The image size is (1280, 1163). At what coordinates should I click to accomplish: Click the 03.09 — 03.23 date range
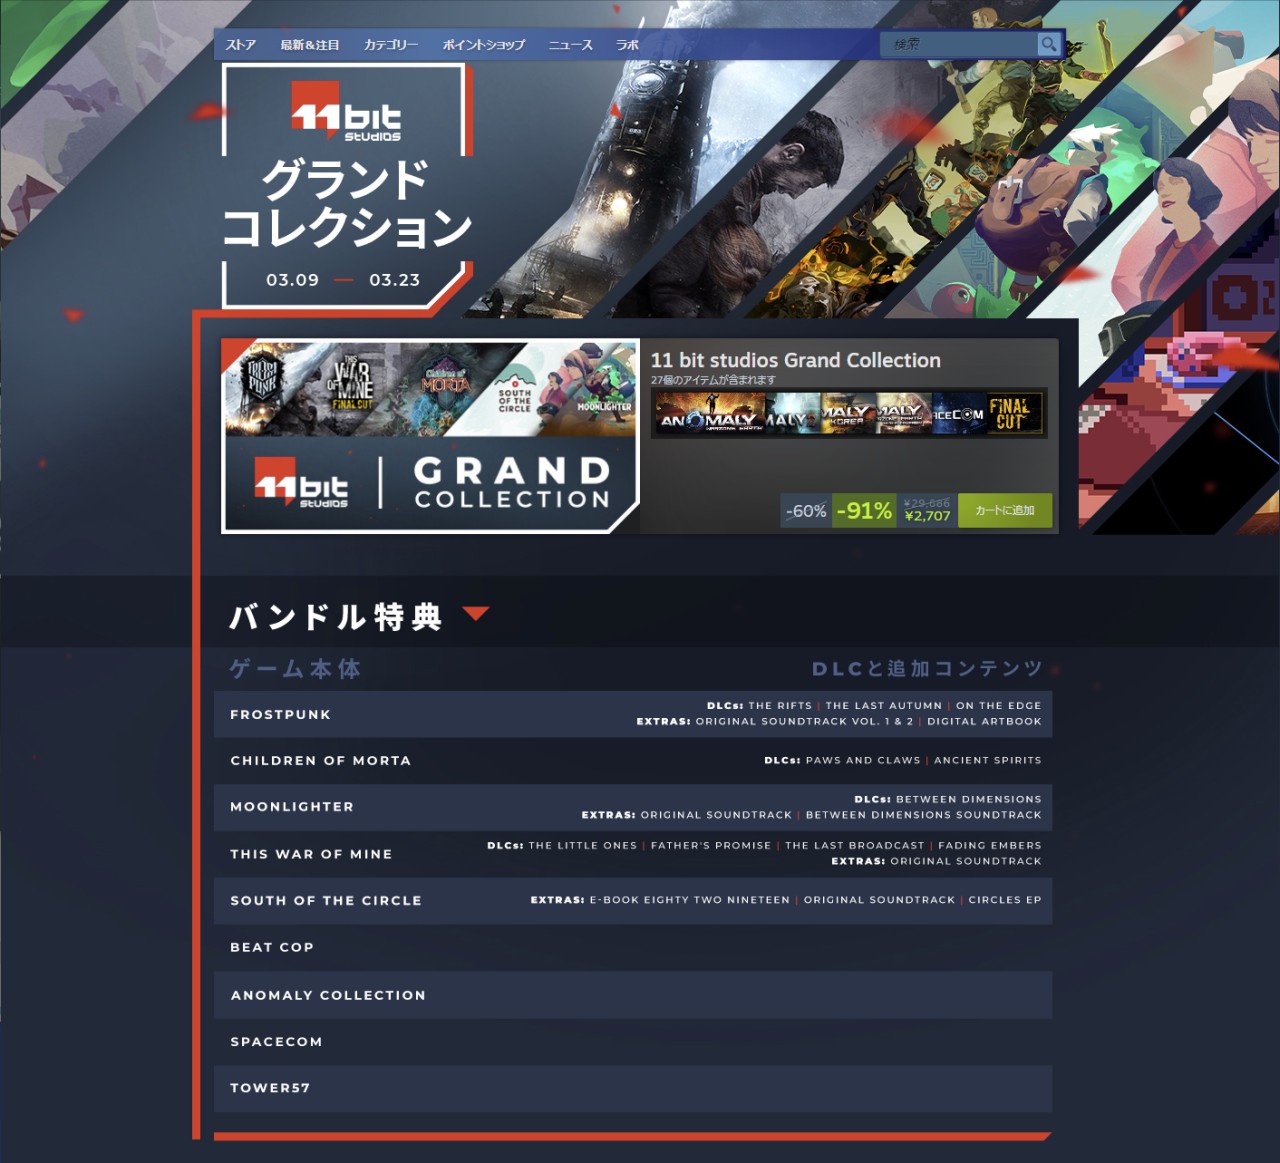tap(343, 280)
